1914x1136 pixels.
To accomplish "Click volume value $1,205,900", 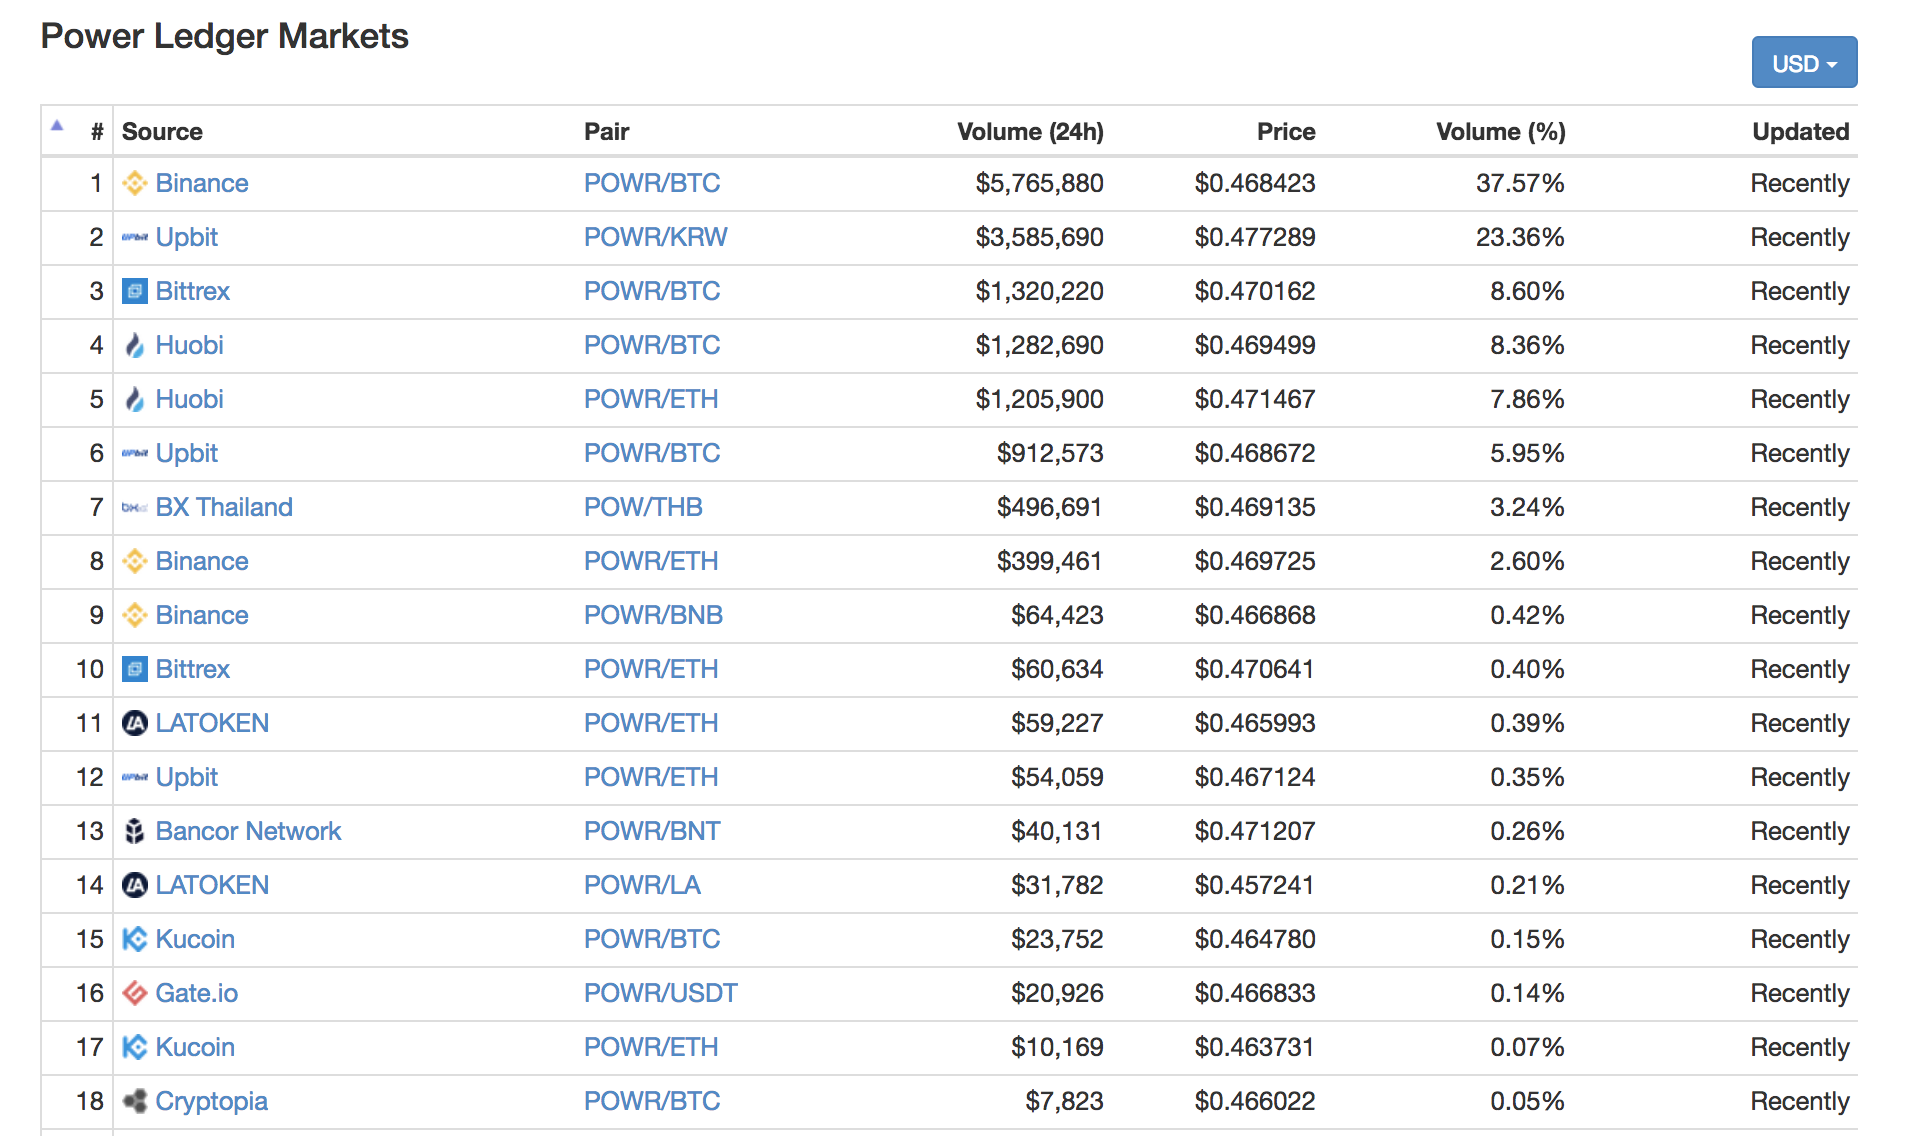I will pos(1040,399).
